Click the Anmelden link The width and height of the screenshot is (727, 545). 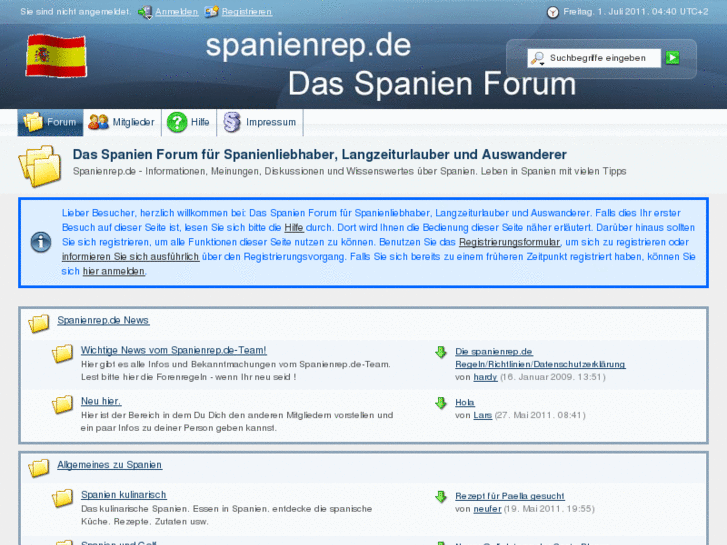click(177, 12)
